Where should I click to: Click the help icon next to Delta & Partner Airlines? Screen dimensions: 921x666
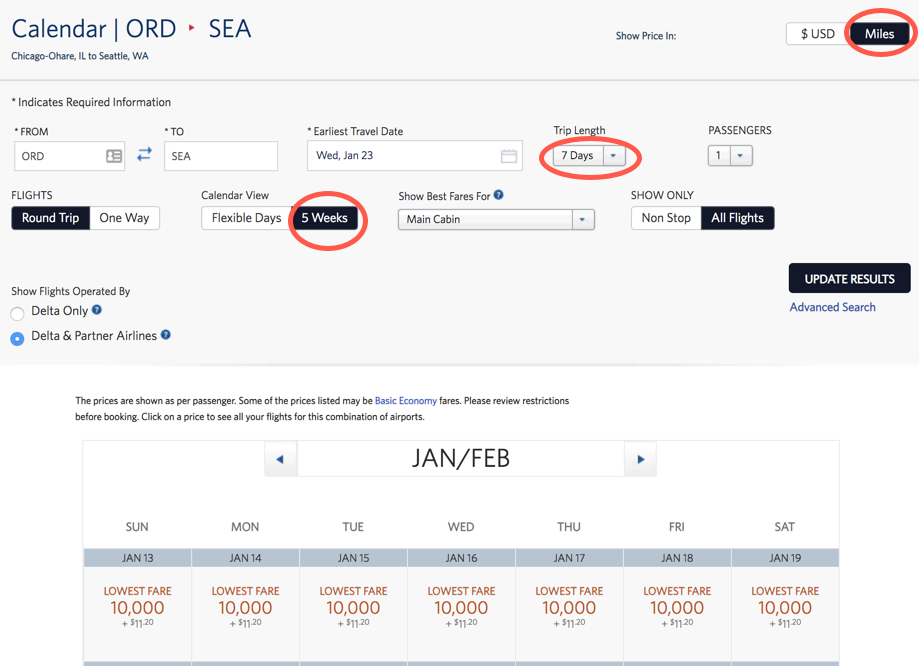click(166, 335)
